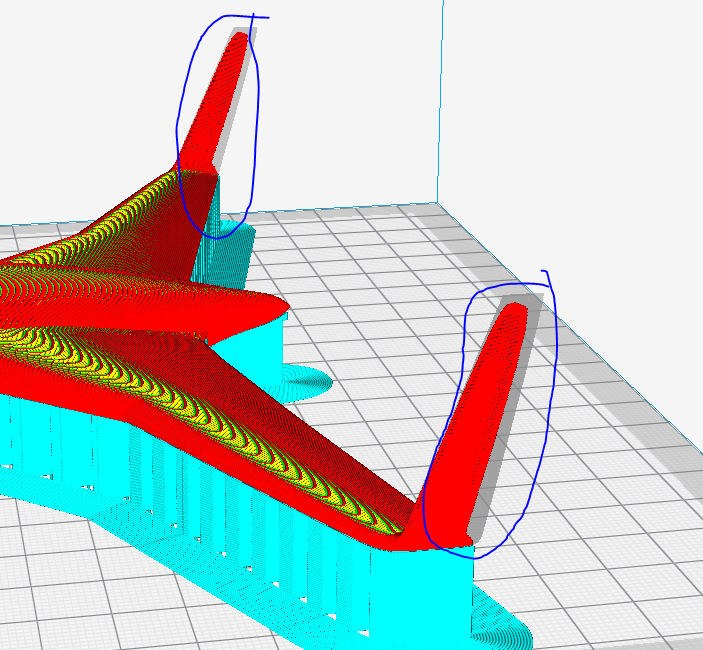Click the right wall of the build volume
Viewport: 703px width, 650px height.
(x=580, y=120)
